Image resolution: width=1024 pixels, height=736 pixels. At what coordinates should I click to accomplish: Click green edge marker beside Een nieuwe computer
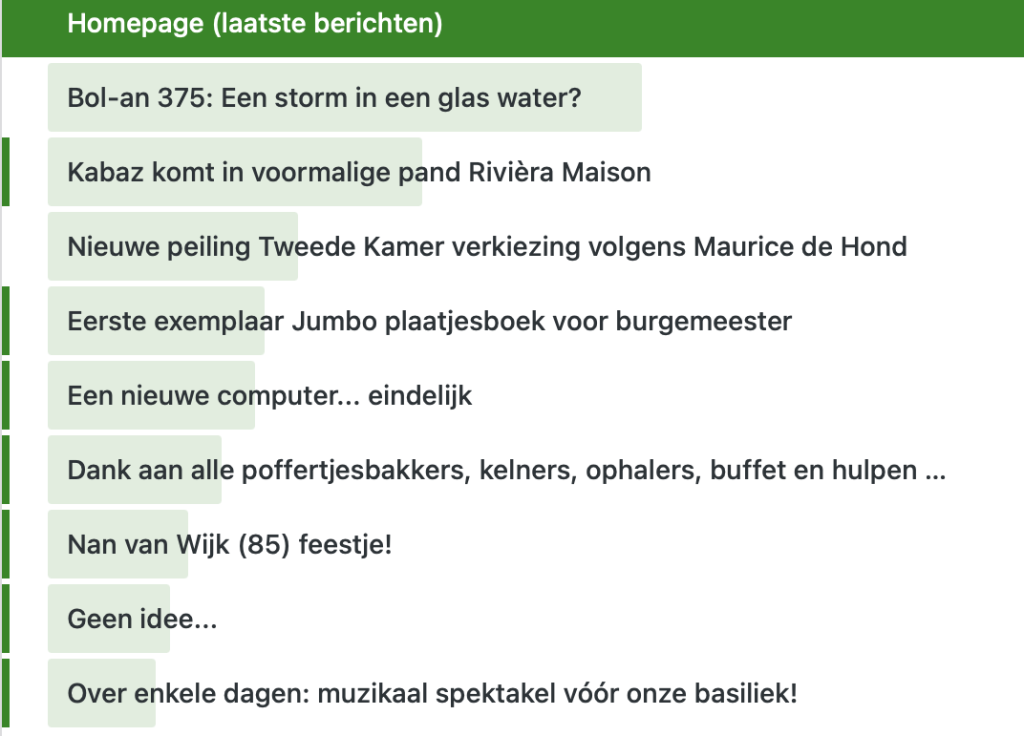pyautogui.click(x=5, y=396)
